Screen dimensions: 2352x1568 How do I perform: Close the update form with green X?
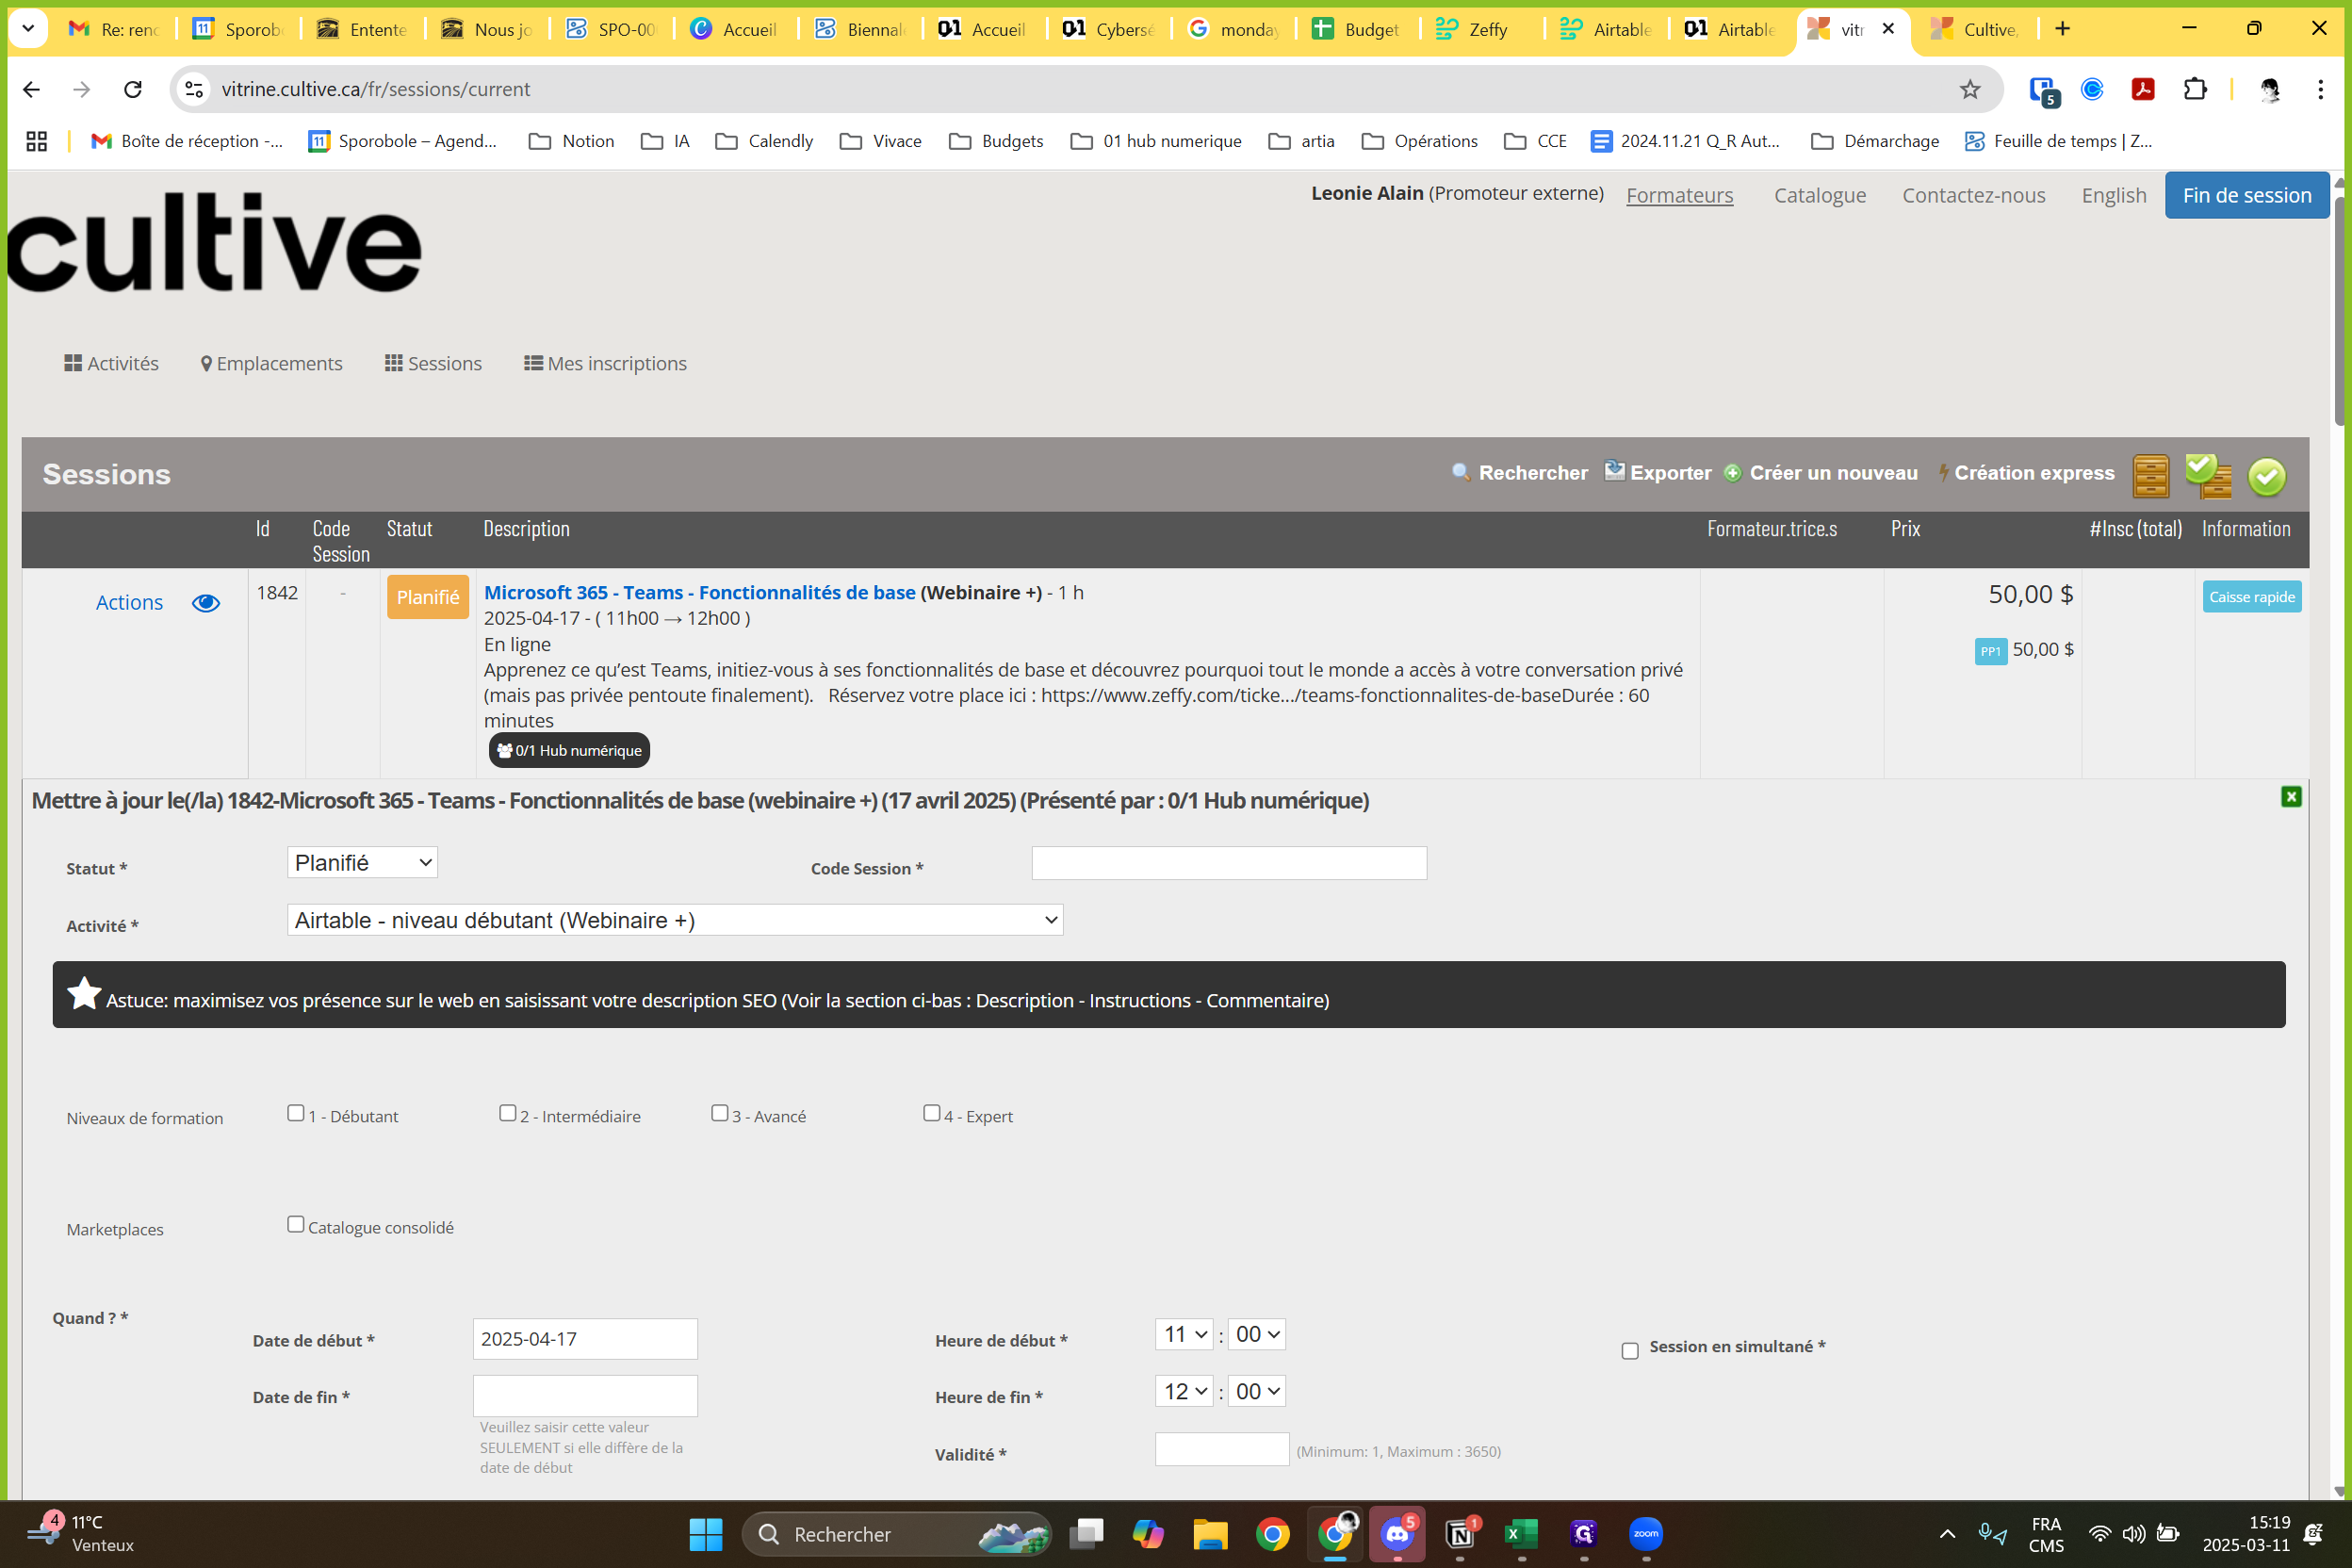(2291, 797)
